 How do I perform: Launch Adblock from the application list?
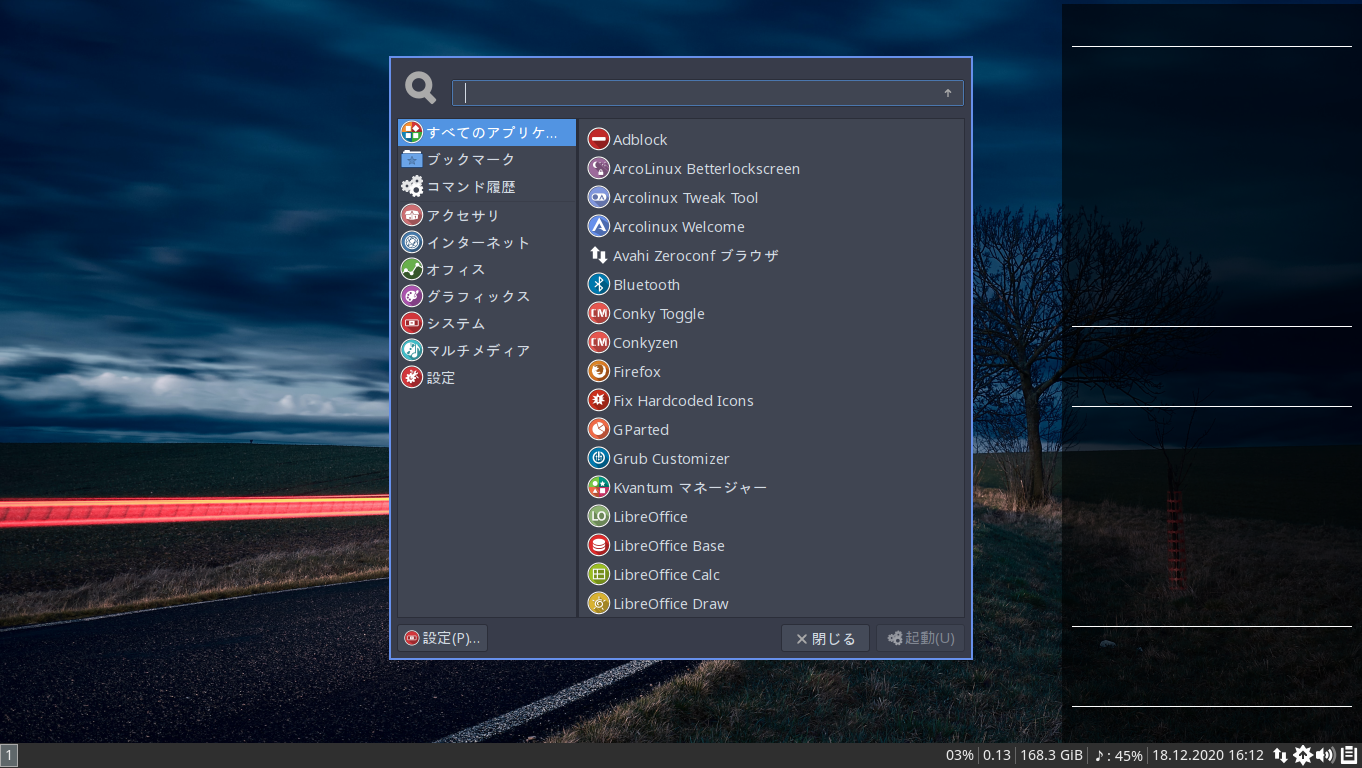click(771, 139)
